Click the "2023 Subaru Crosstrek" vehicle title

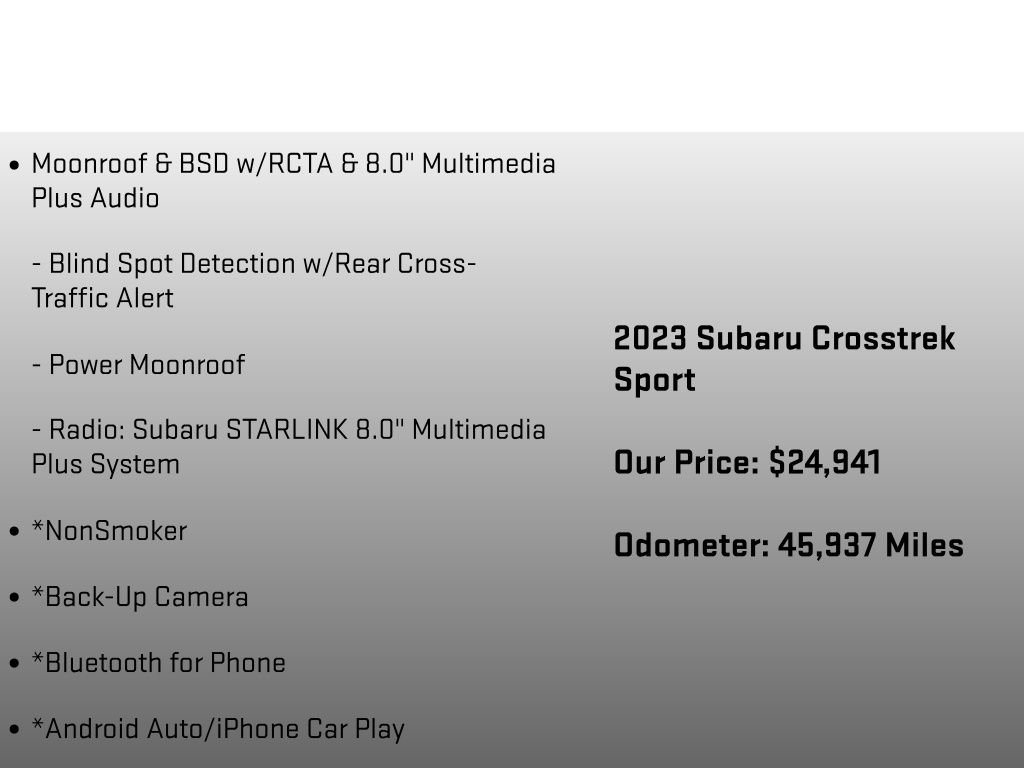point(784,338)
